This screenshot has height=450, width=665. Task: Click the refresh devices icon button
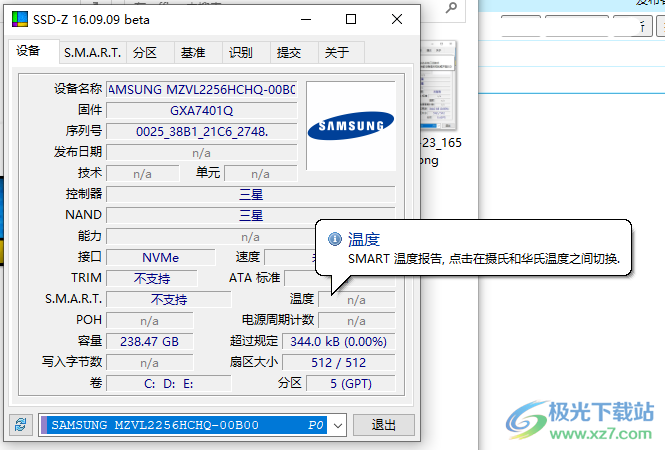pos(21,425)
